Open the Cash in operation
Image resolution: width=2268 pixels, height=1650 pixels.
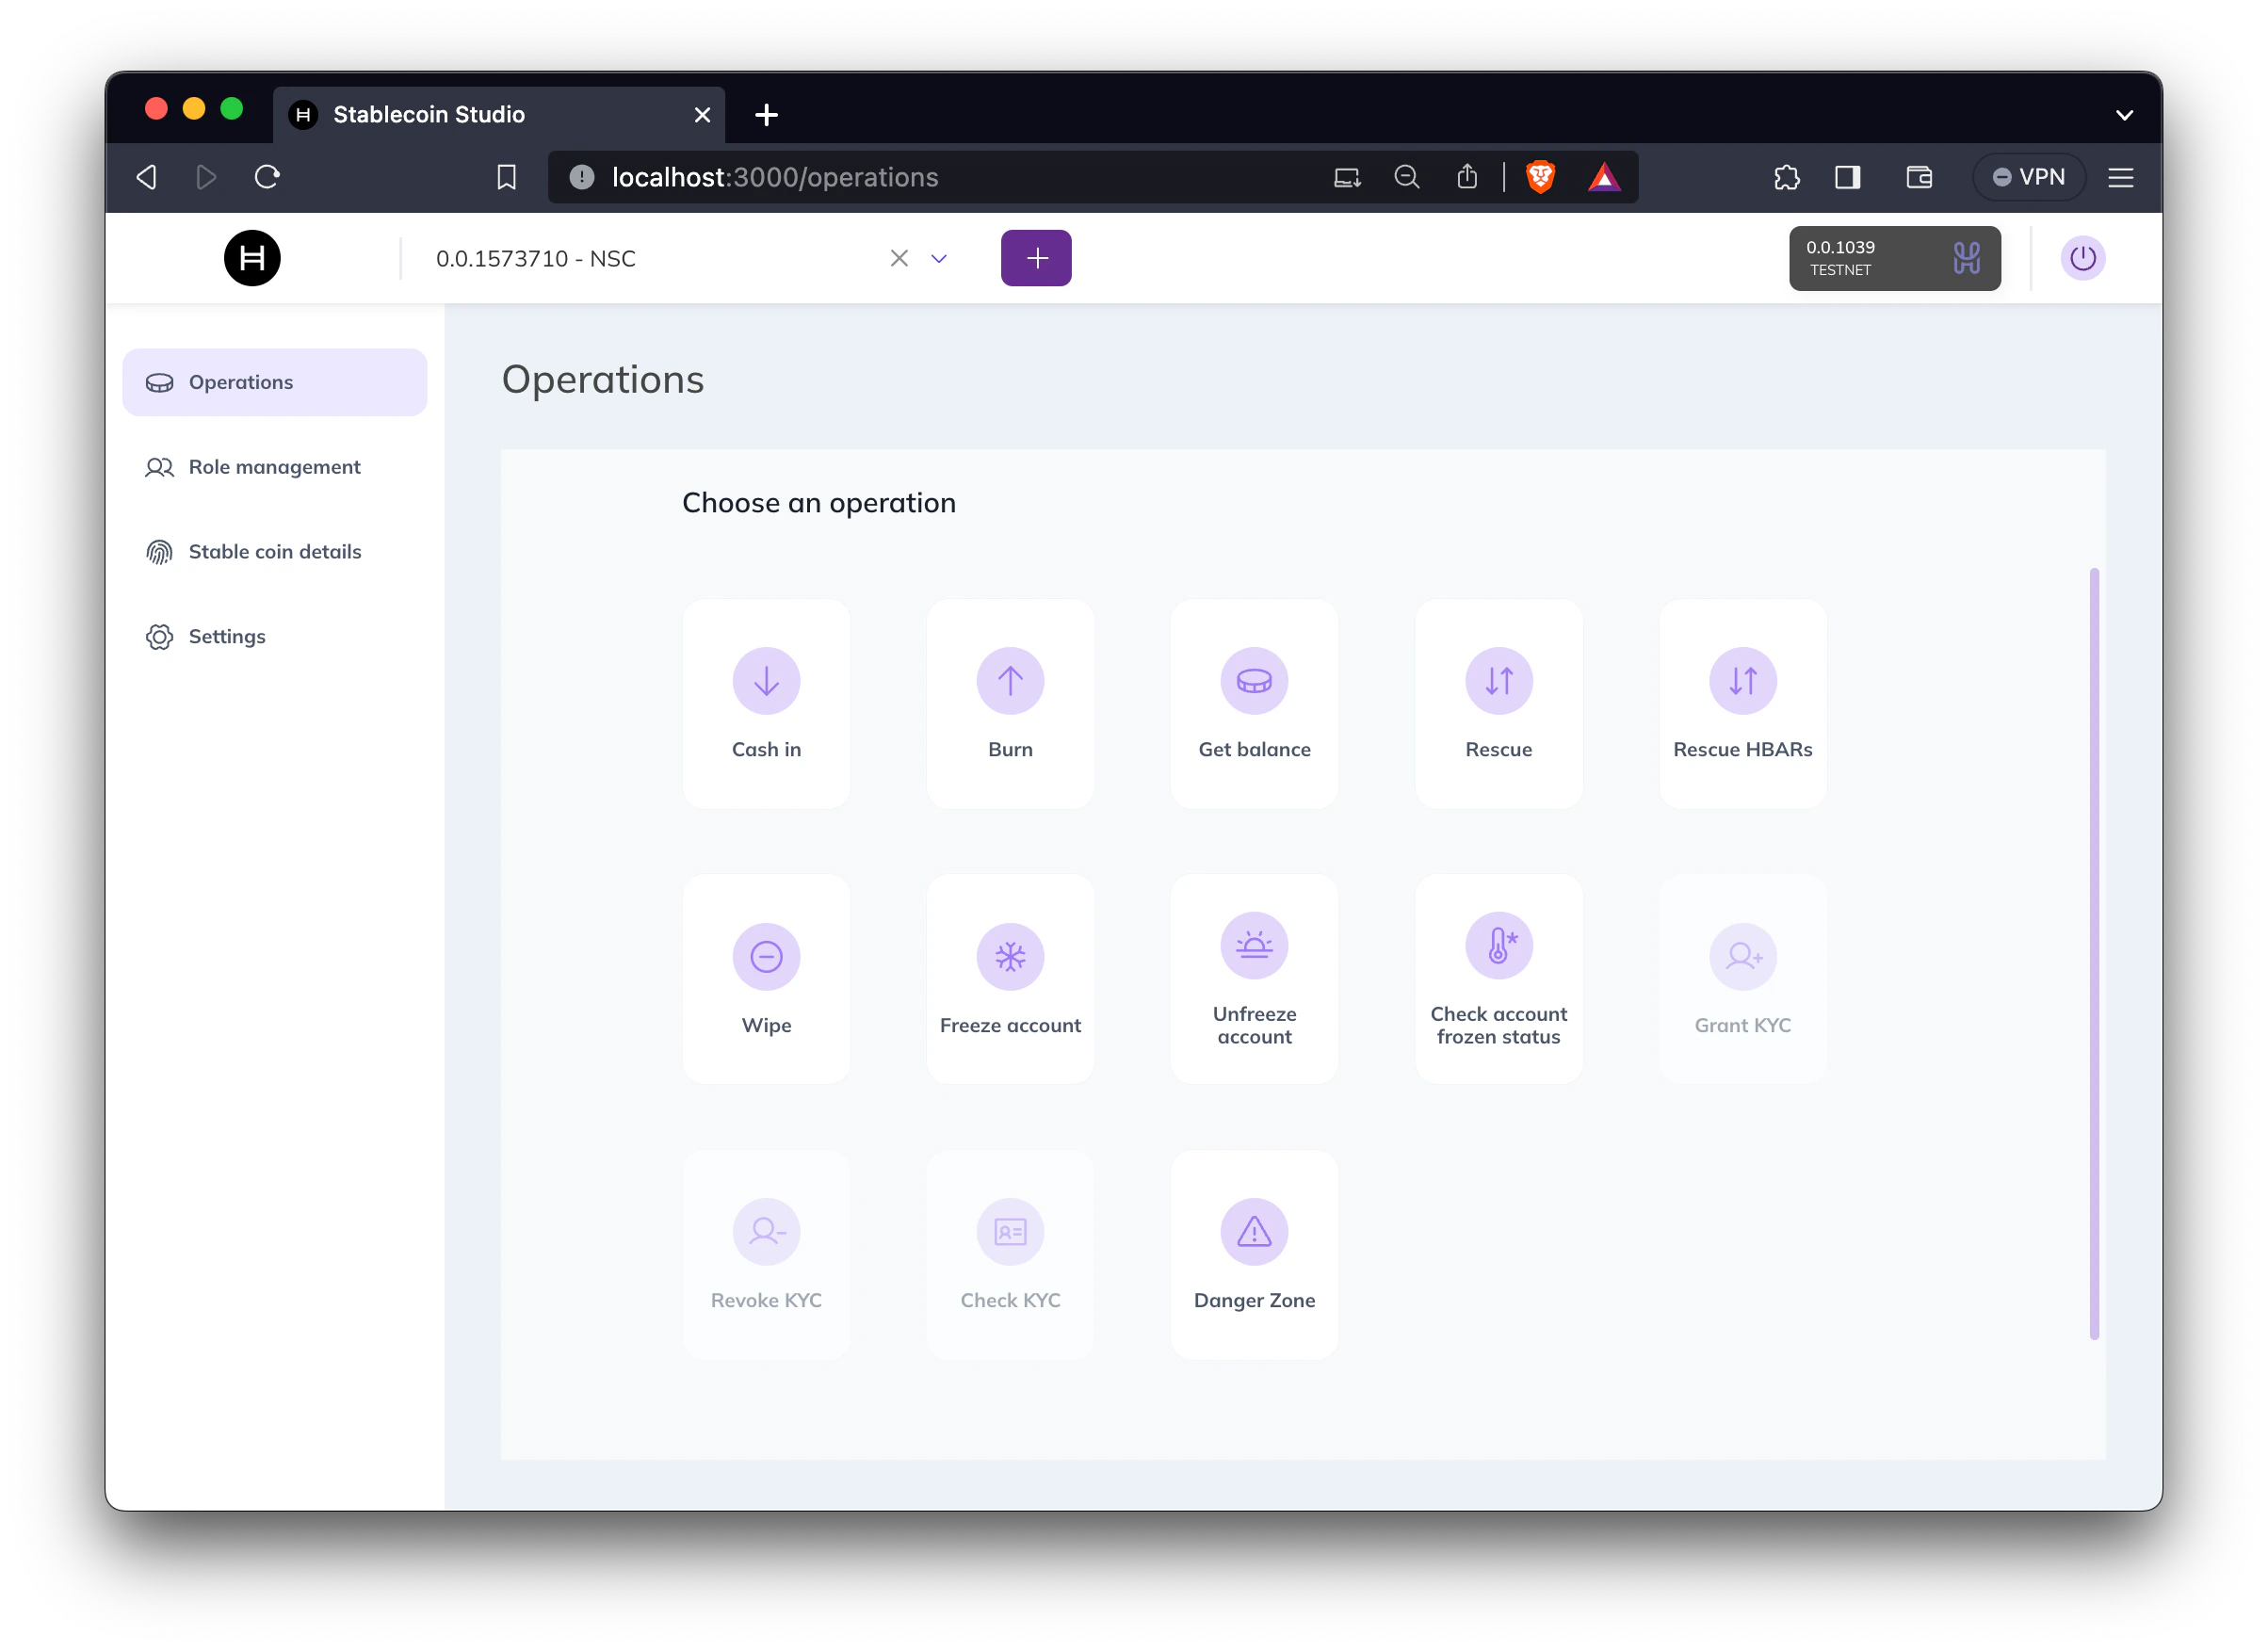pyautogui.click(x=766, y=703)
